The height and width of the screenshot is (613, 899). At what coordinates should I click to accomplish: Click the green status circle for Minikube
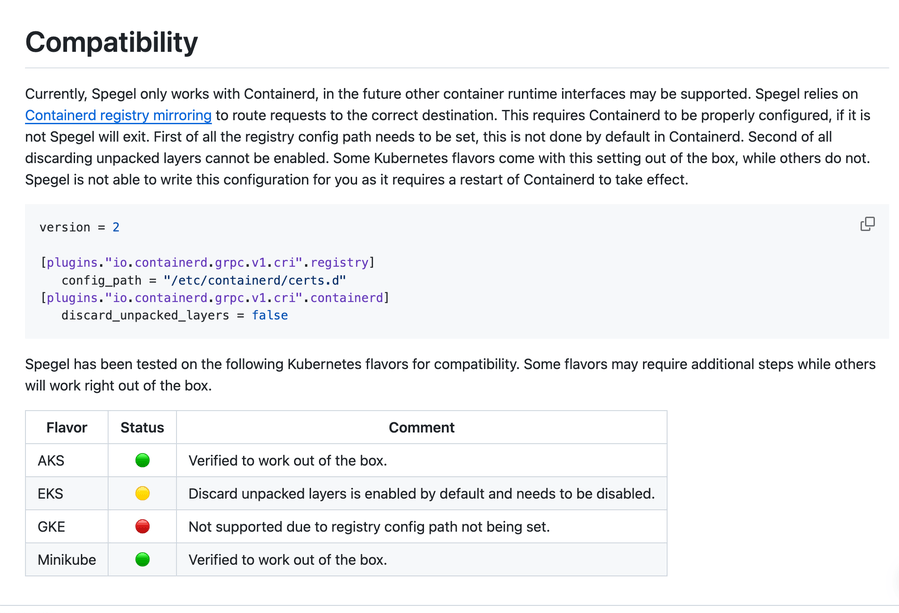point(142,559)
